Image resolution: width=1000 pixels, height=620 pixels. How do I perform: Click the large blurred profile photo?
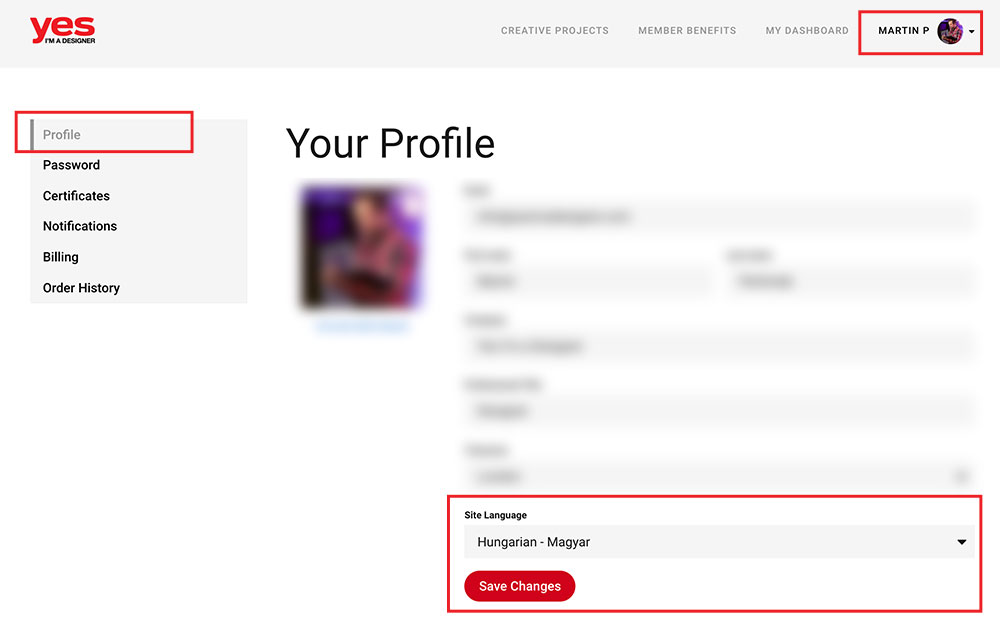pyautogui.click(x=361, y=246)
